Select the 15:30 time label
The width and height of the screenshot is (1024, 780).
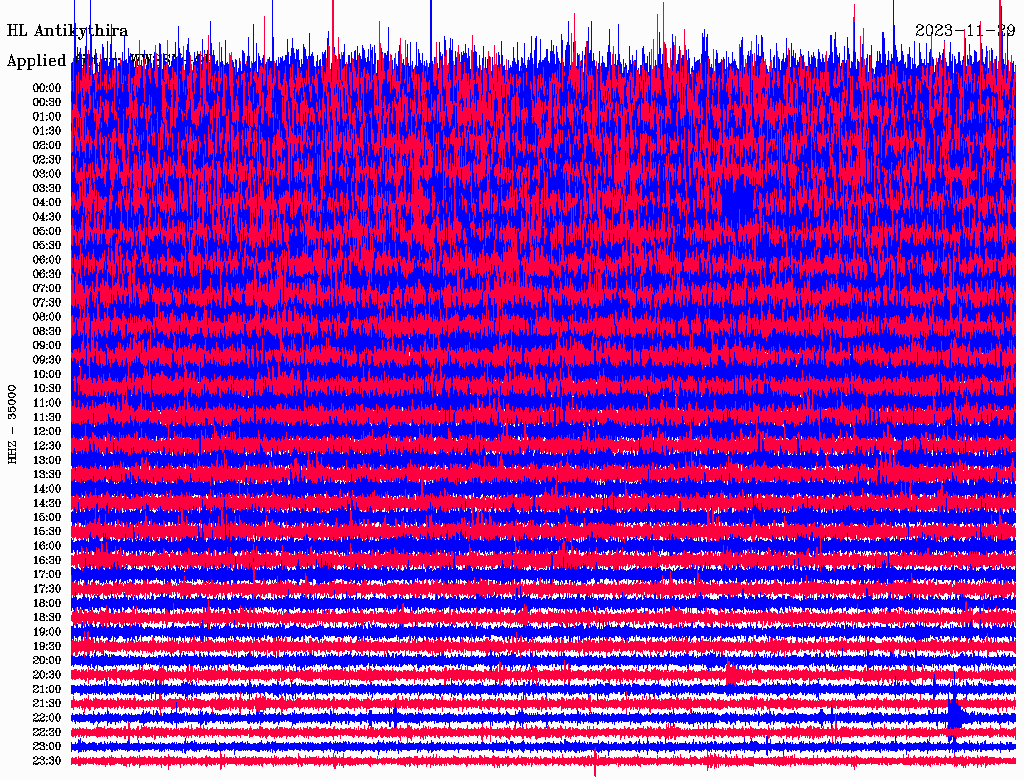47,532
